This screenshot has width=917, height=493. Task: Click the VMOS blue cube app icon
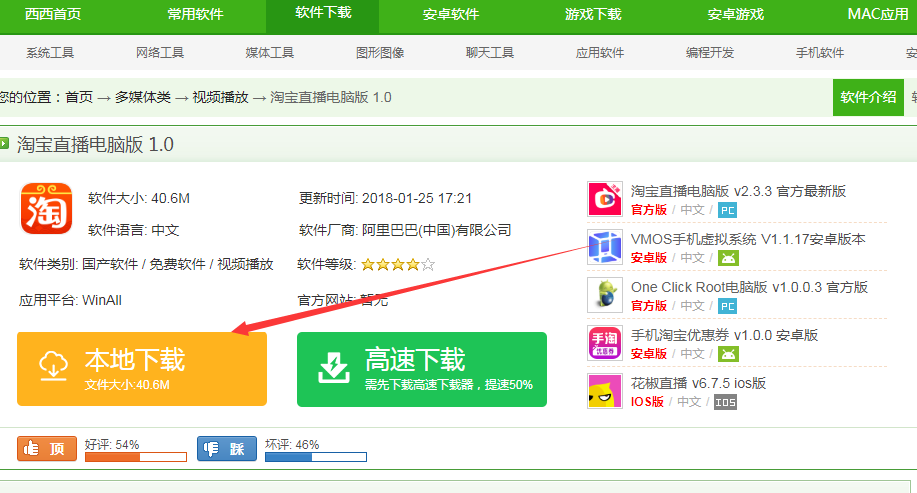605,247
